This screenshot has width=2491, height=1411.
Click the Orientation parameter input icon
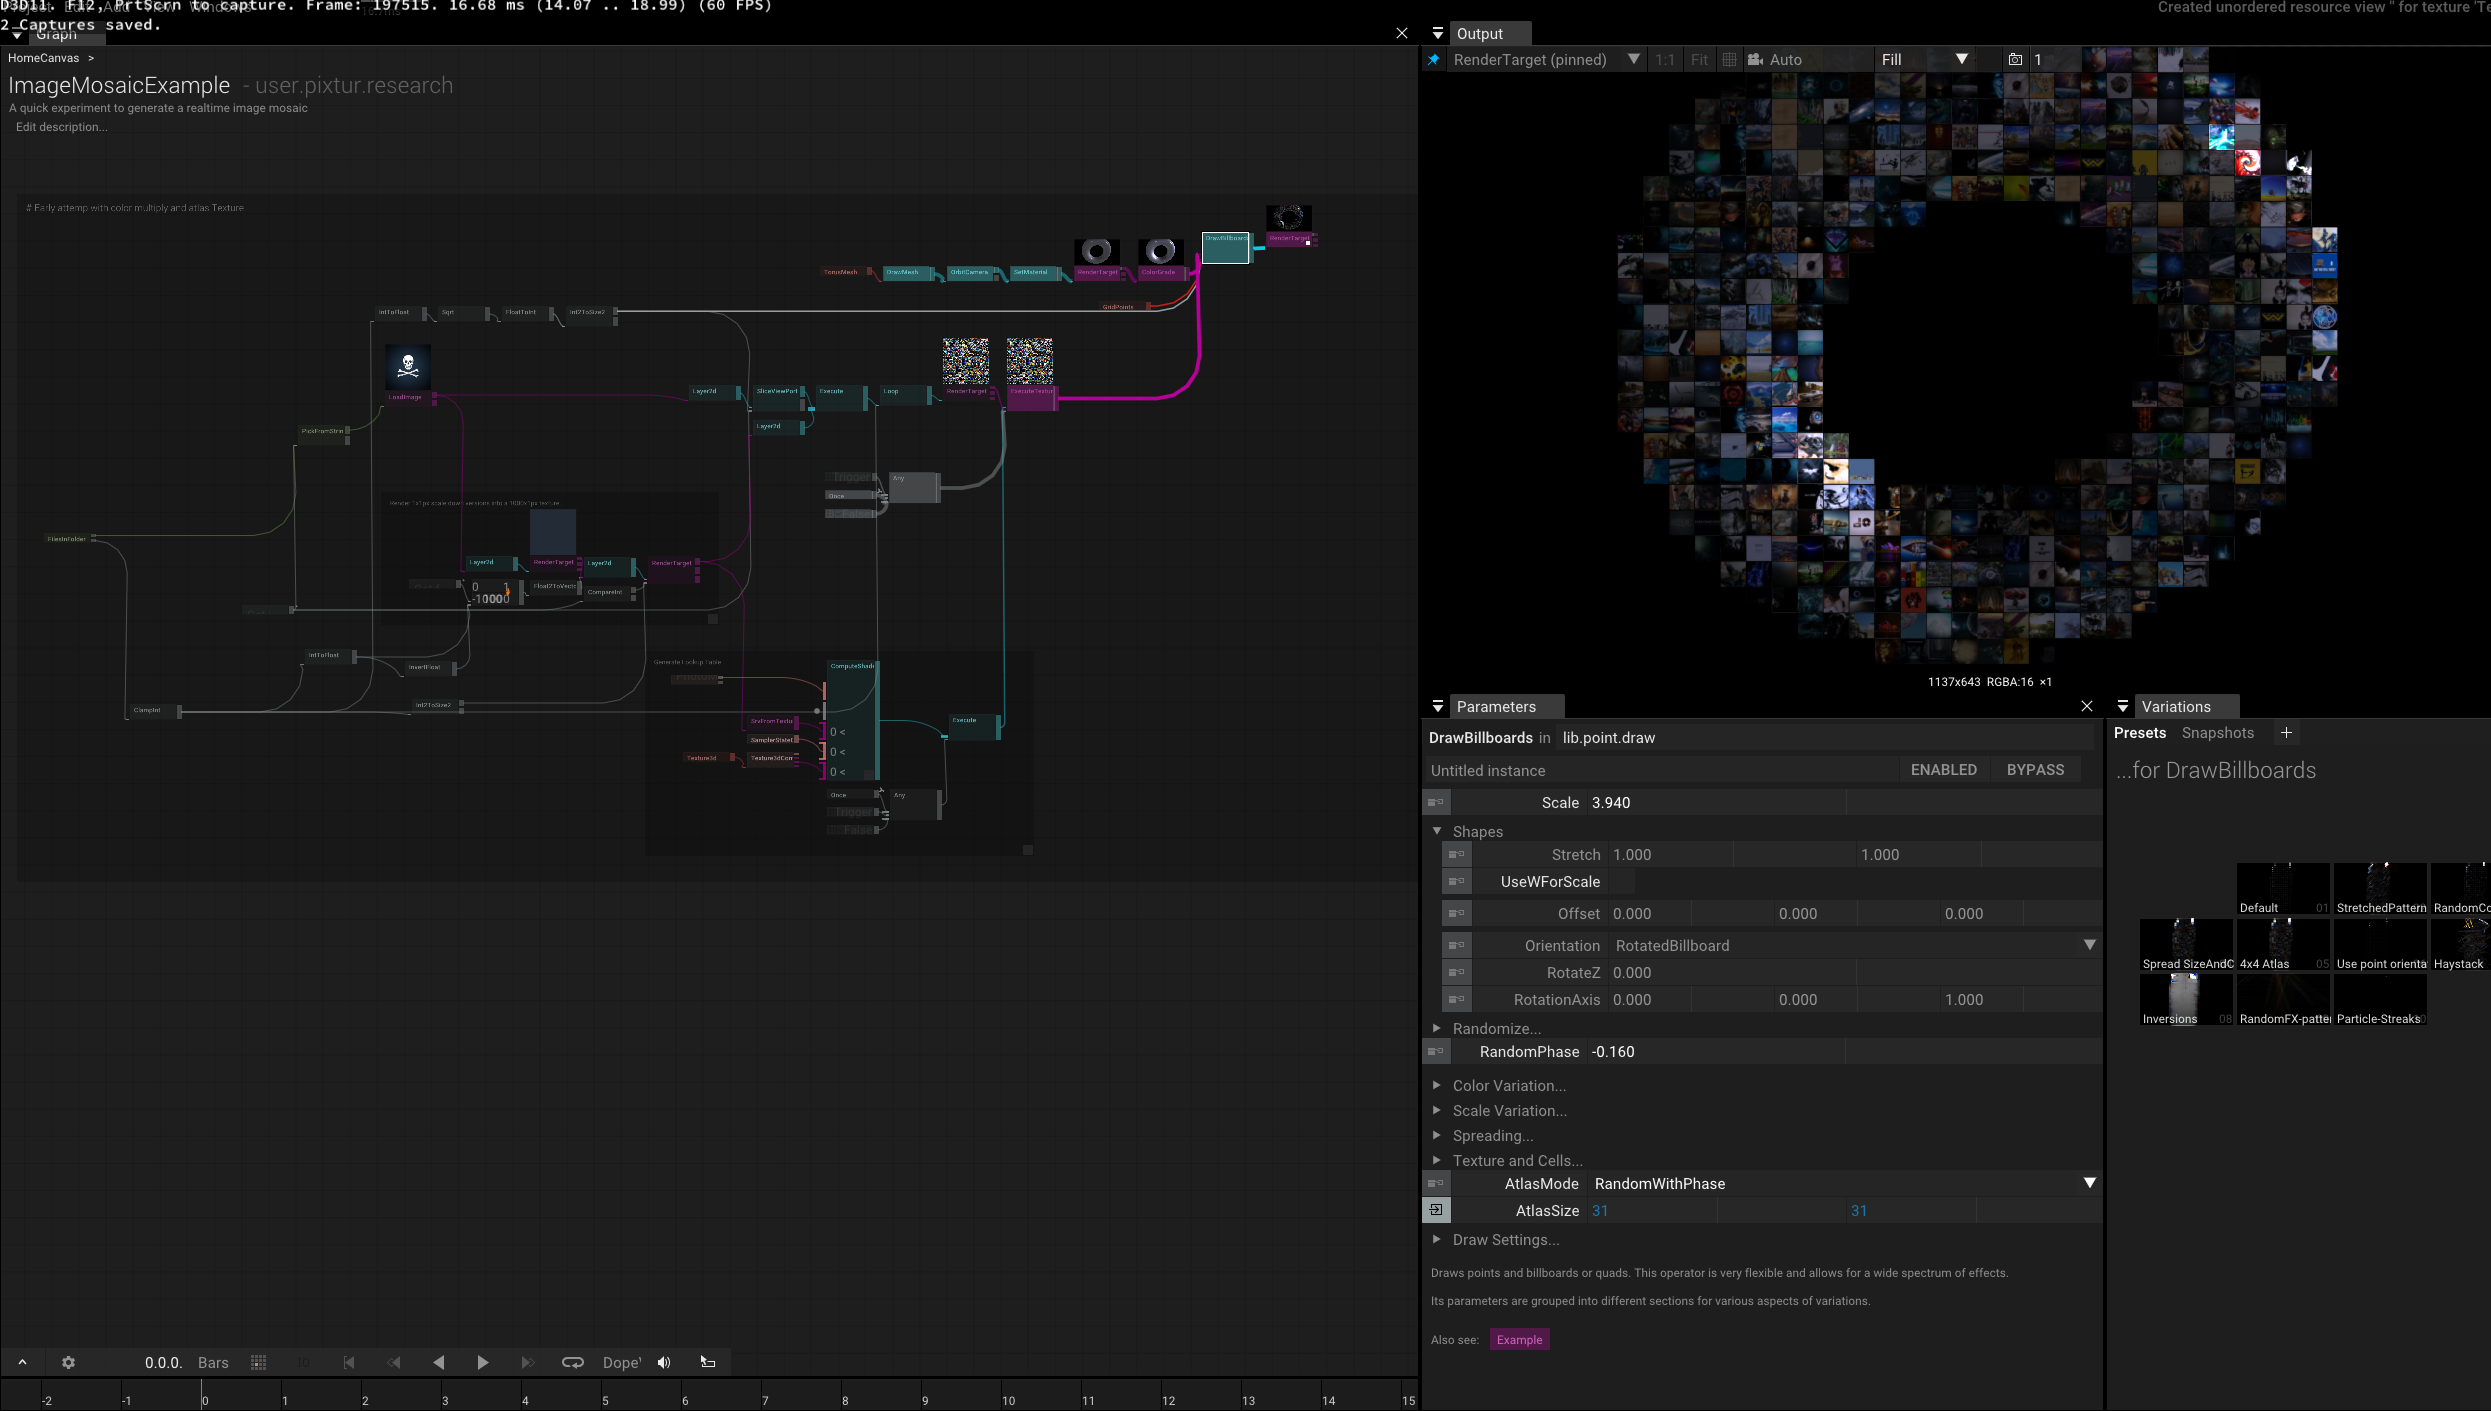tap(1457, 946)
